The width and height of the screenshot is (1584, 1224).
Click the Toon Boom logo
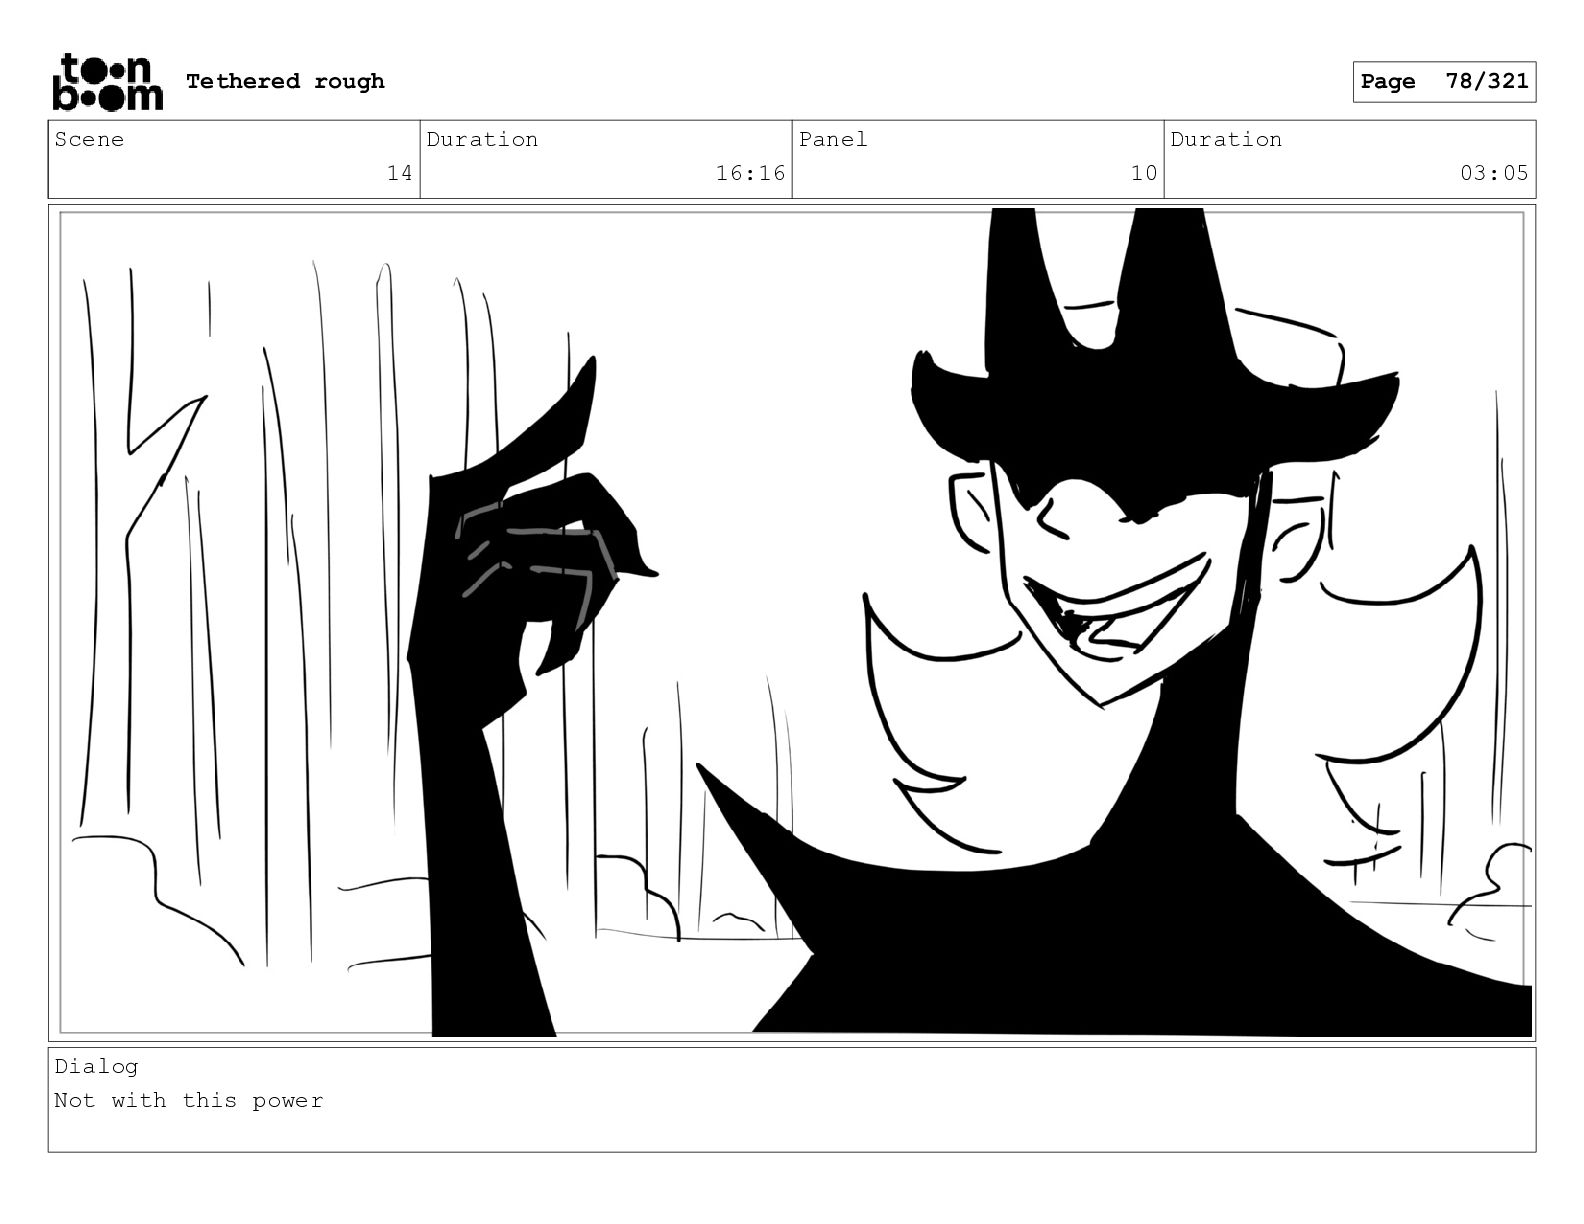pyautogui.click(x=107, y=82)
